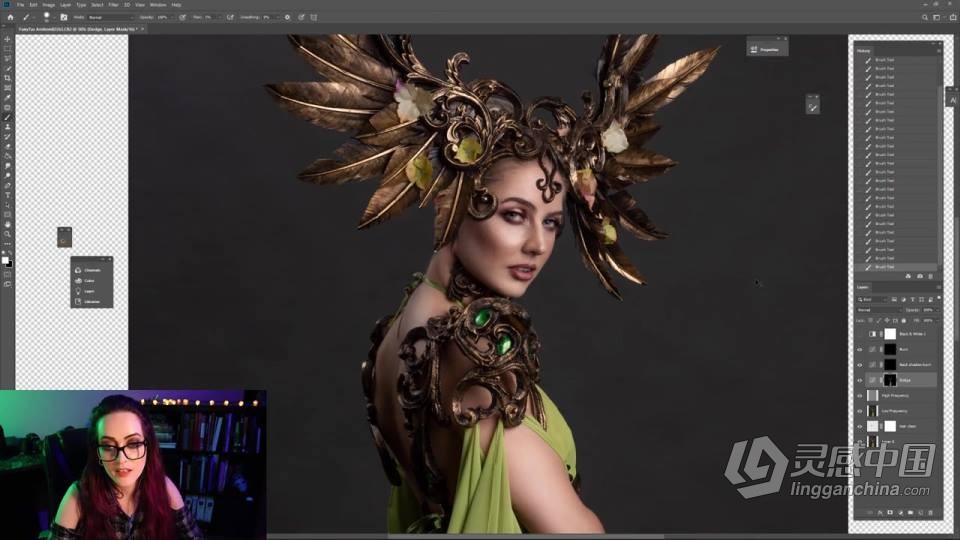Open Channels from collapsed panel group
Screen dimensions: 960x540
[x=91, y=270]
